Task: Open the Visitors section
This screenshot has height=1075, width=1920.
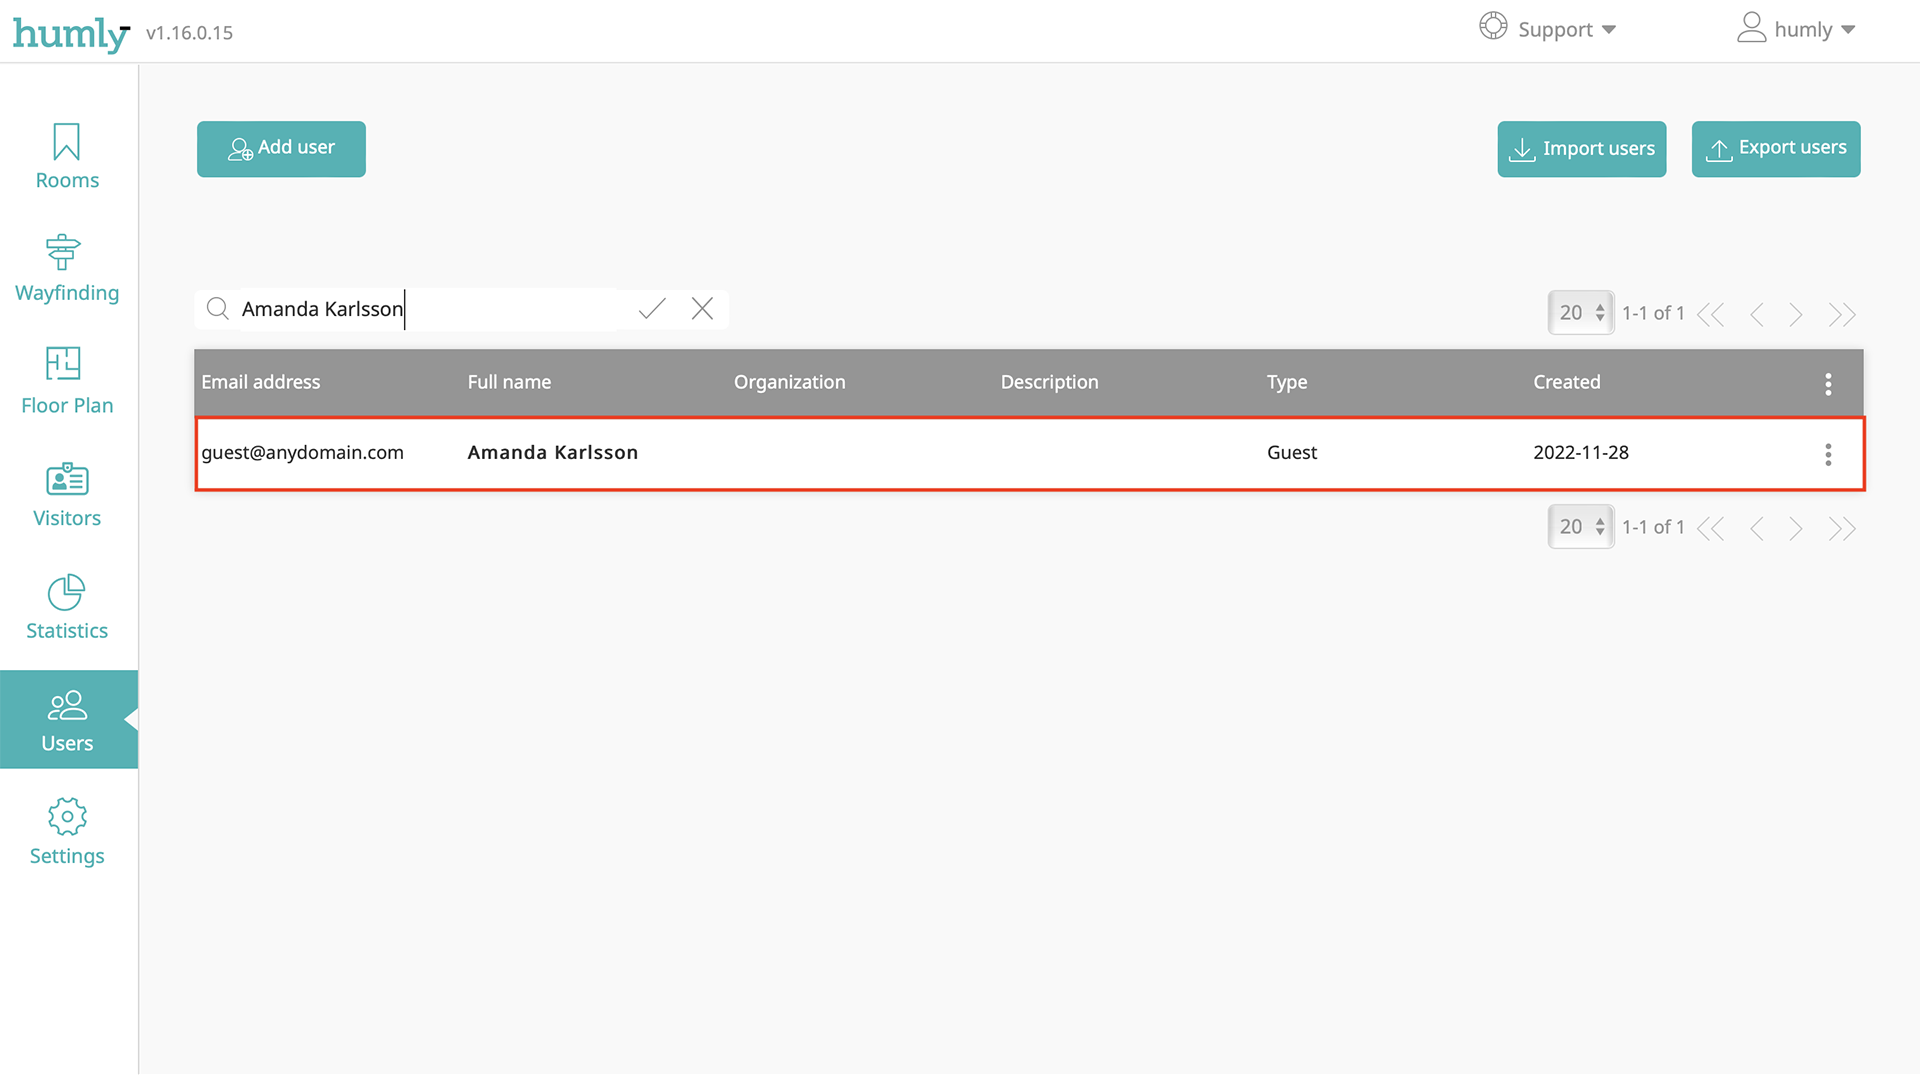Action: [67, 495]
